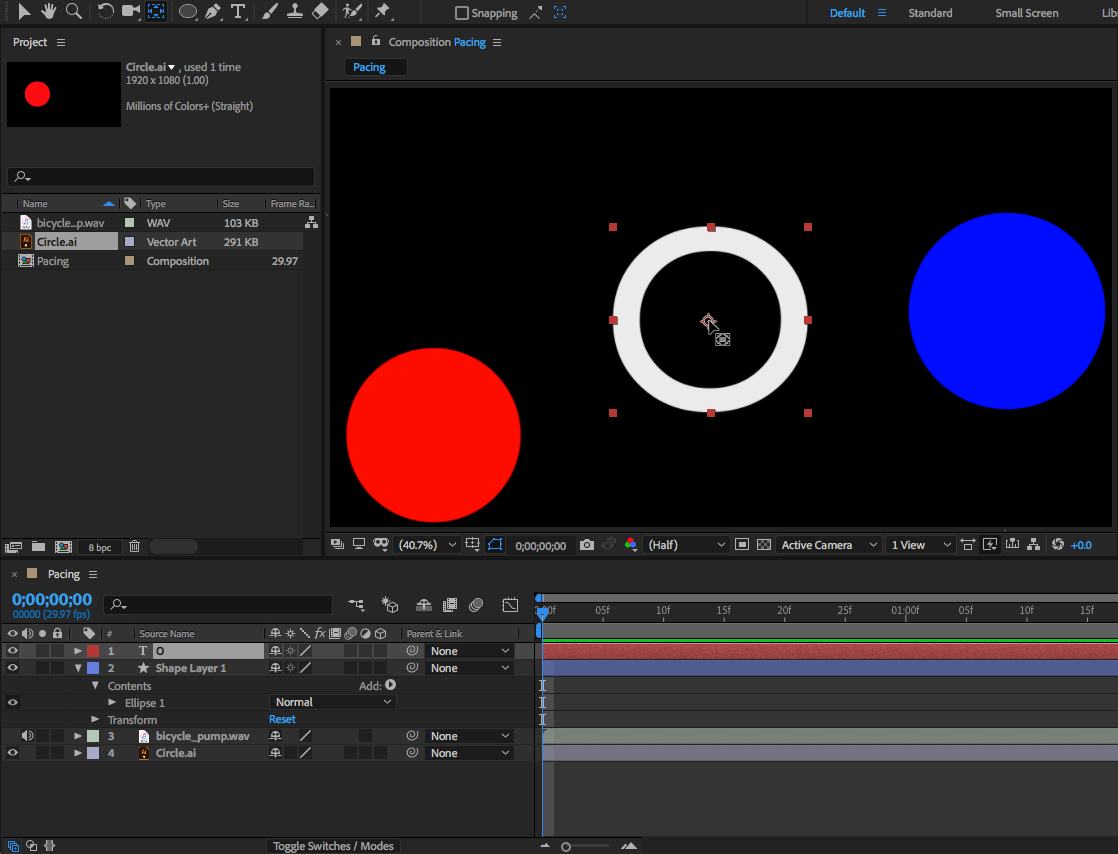
Task: Expand the Transform property group
Action: 96,720
